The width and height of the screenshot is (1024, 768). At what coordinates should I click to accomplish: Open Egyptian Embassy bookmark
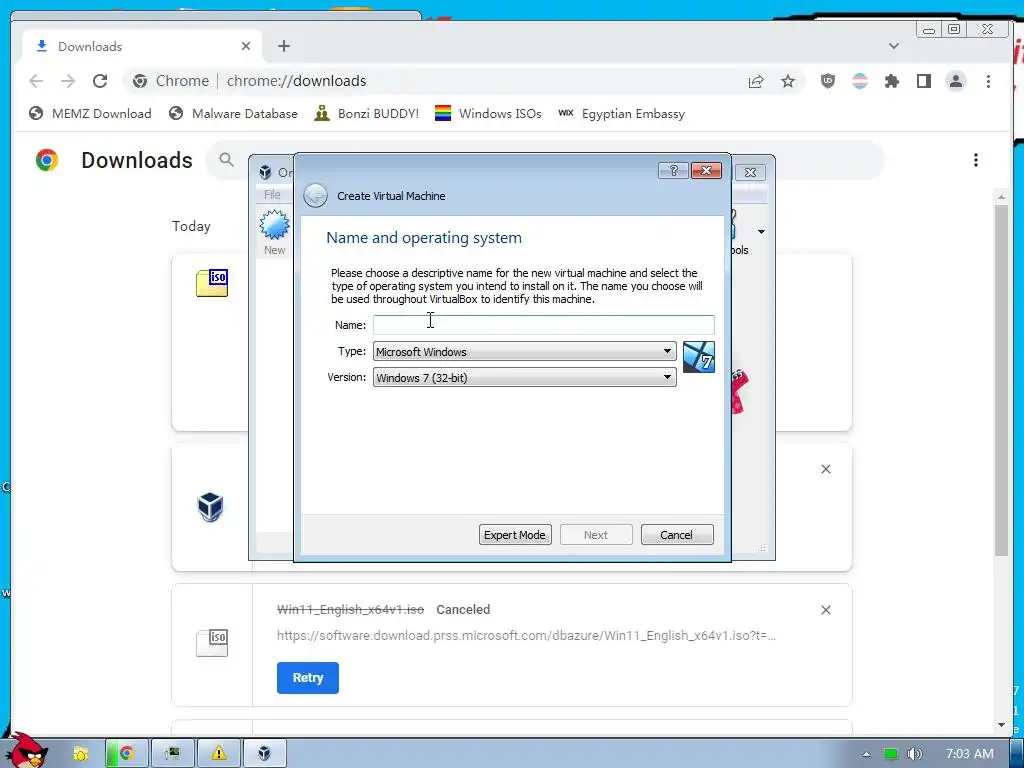coord(622,114)
